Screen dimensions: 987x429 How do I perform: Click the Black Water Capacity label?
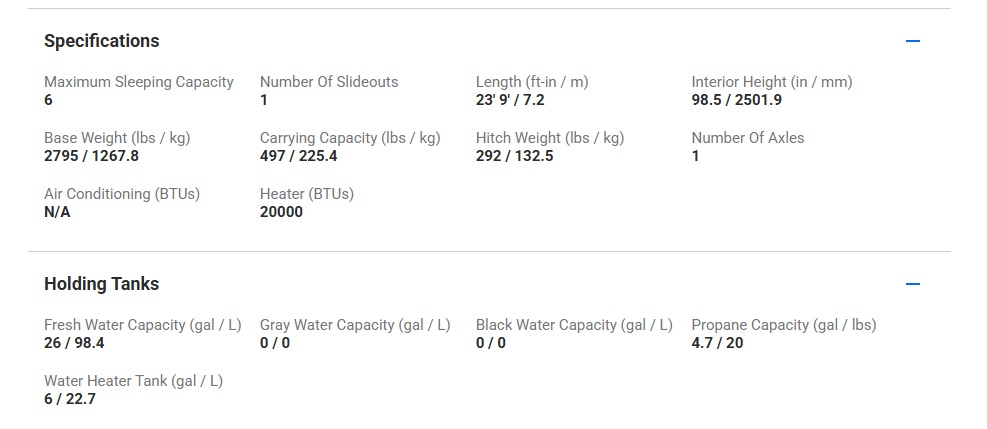pos(574,325)
